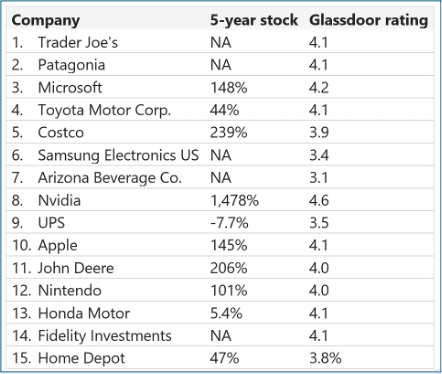
Task: Select the Trader Joe's row
Action: click(x=220, y=42)
